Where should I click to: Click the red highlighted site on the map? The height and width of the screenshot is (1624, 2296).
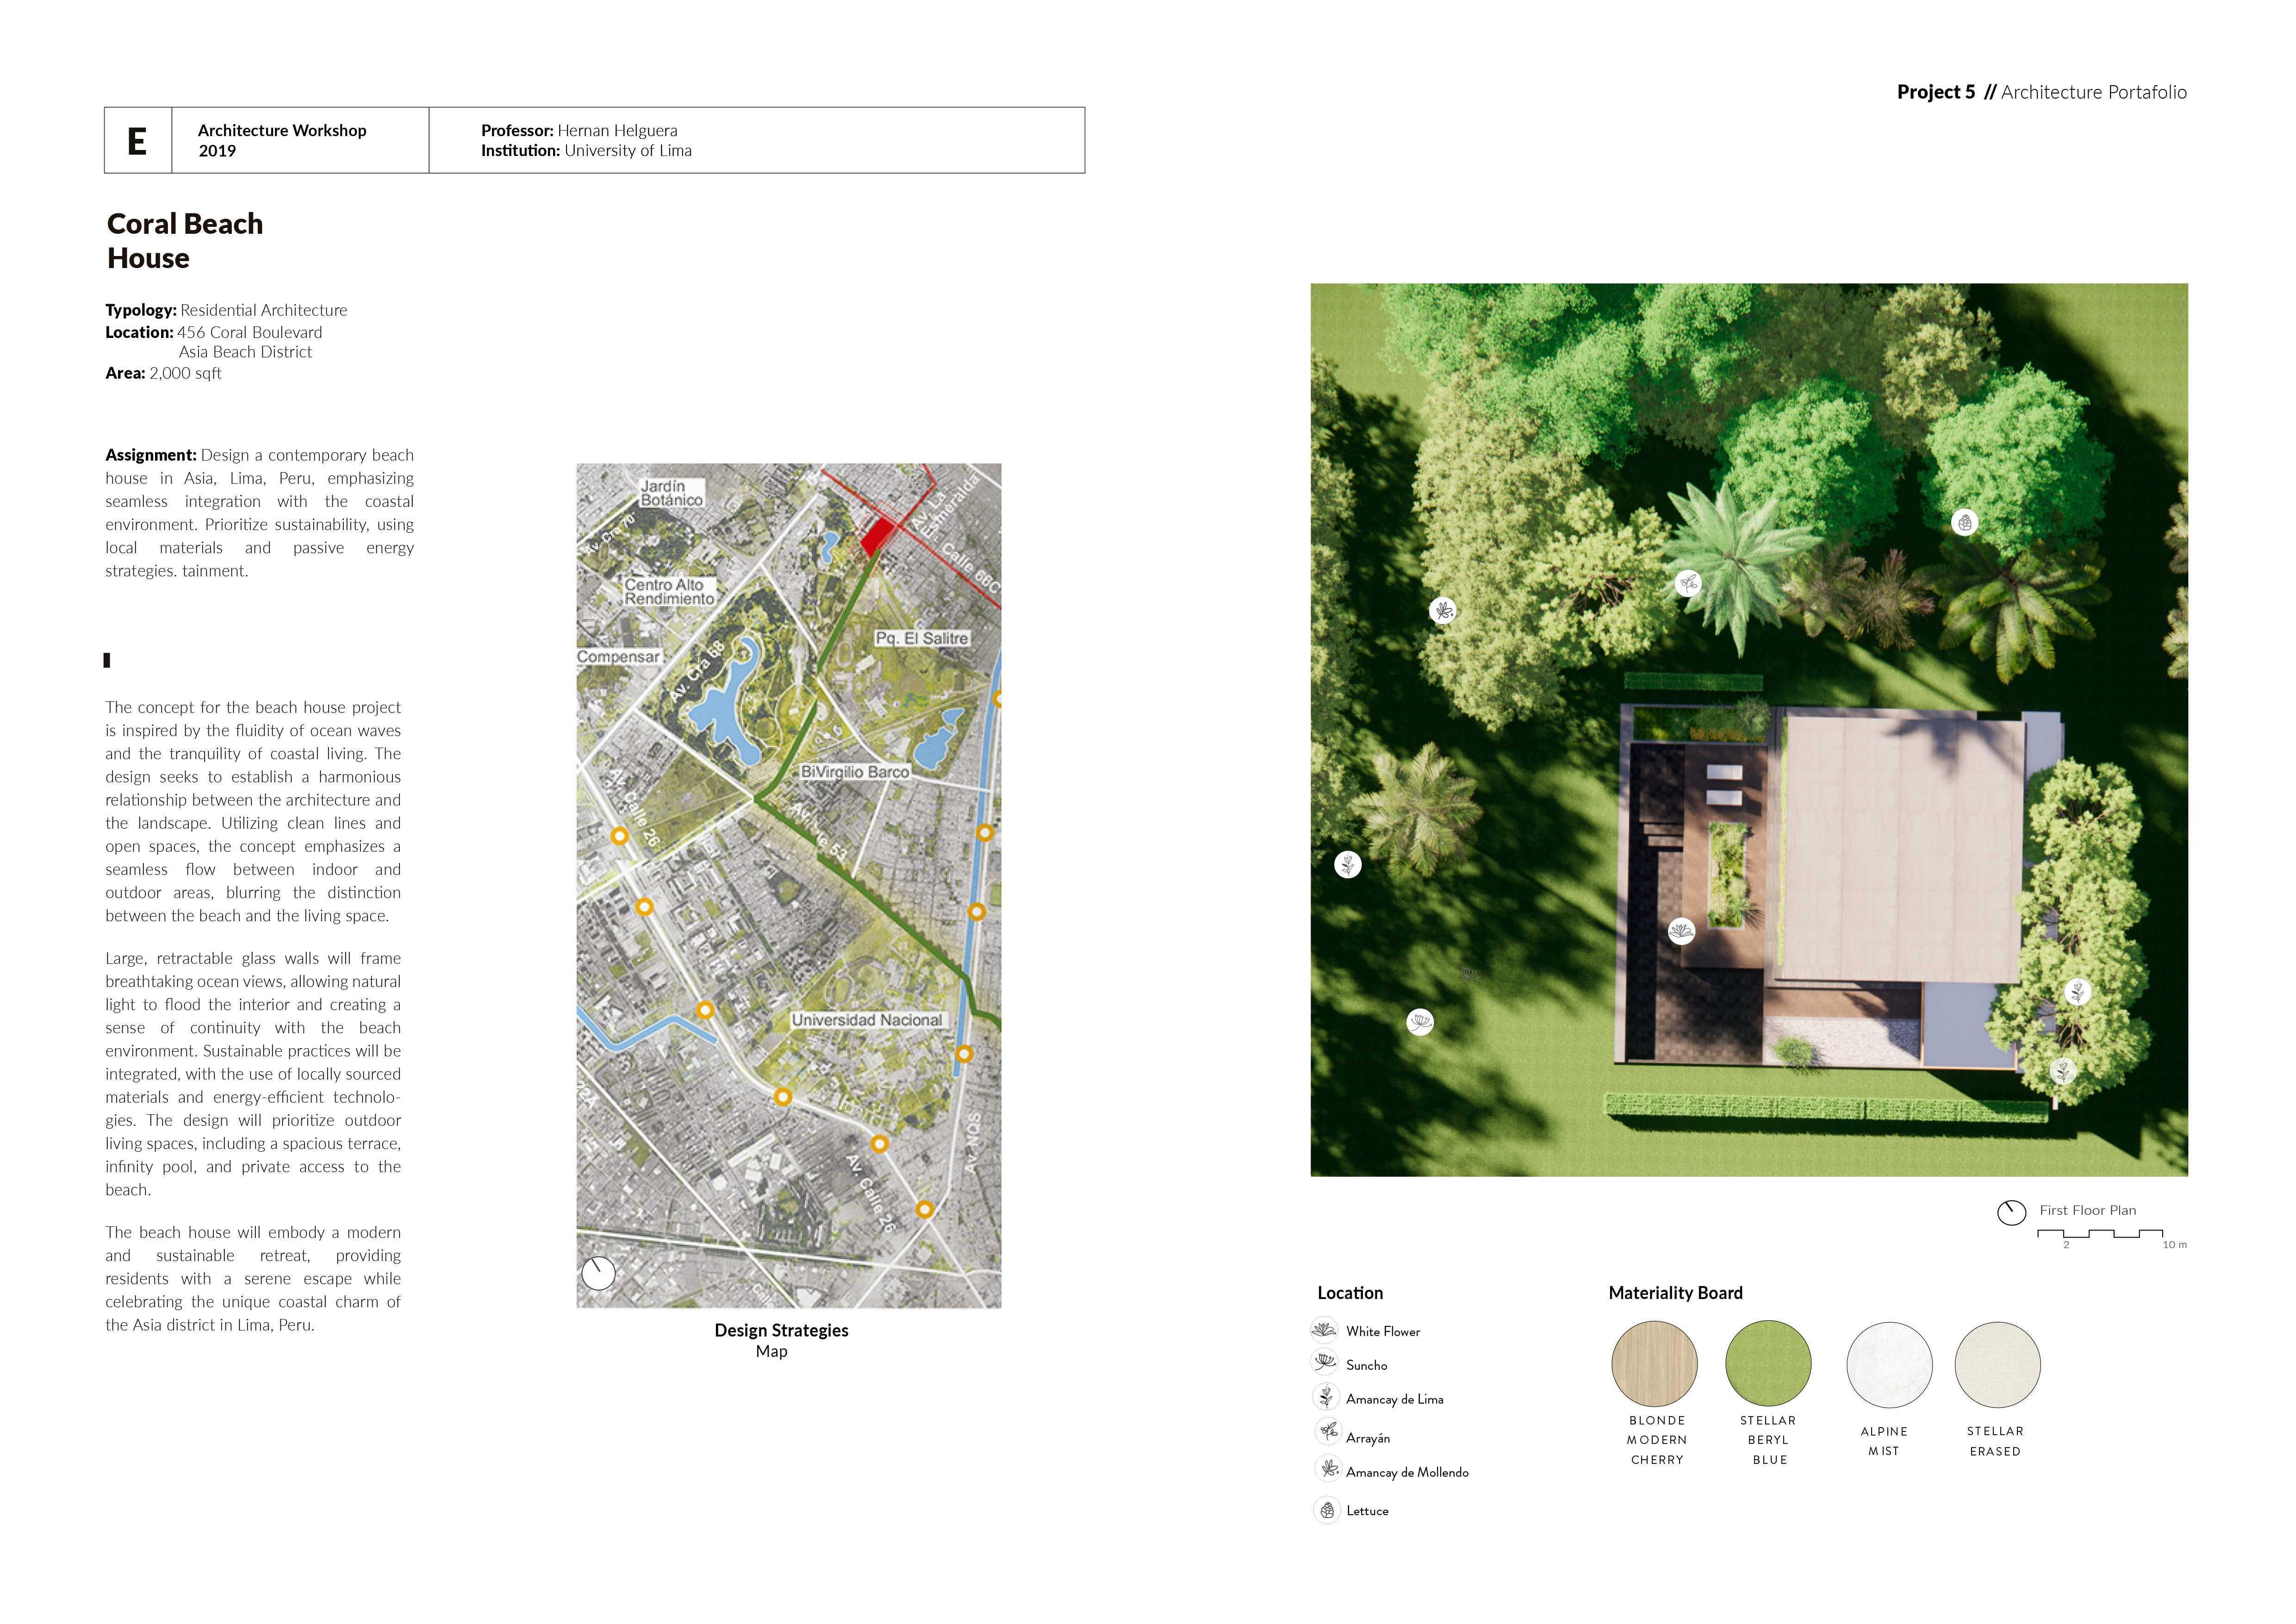pos(877,537)
